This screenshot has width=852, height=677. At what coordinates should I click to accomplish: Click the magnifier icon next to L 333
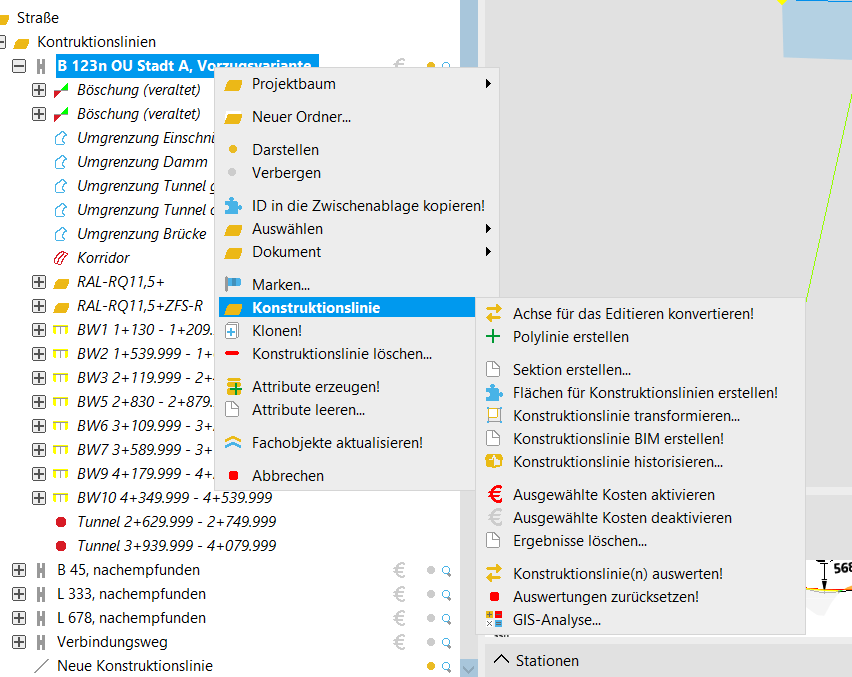pos(446,595)
